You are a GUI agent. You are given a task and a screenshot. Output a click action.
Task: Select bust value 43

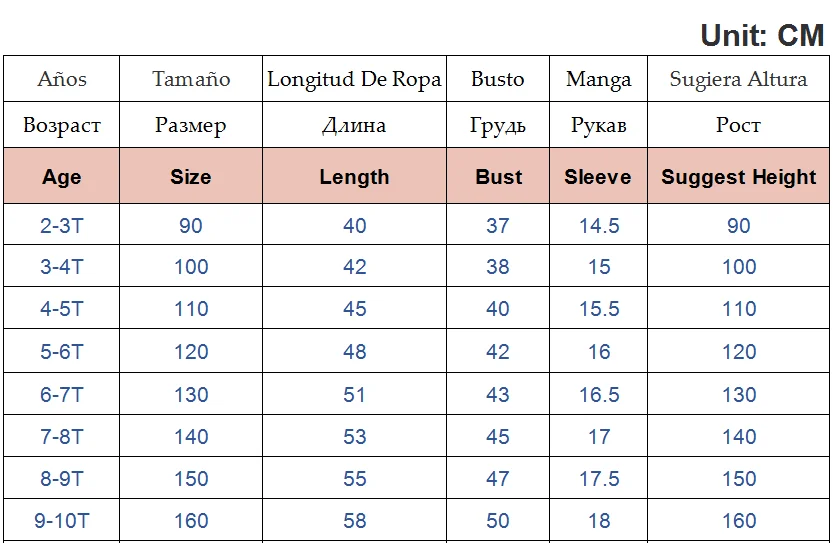coord(498,394)
